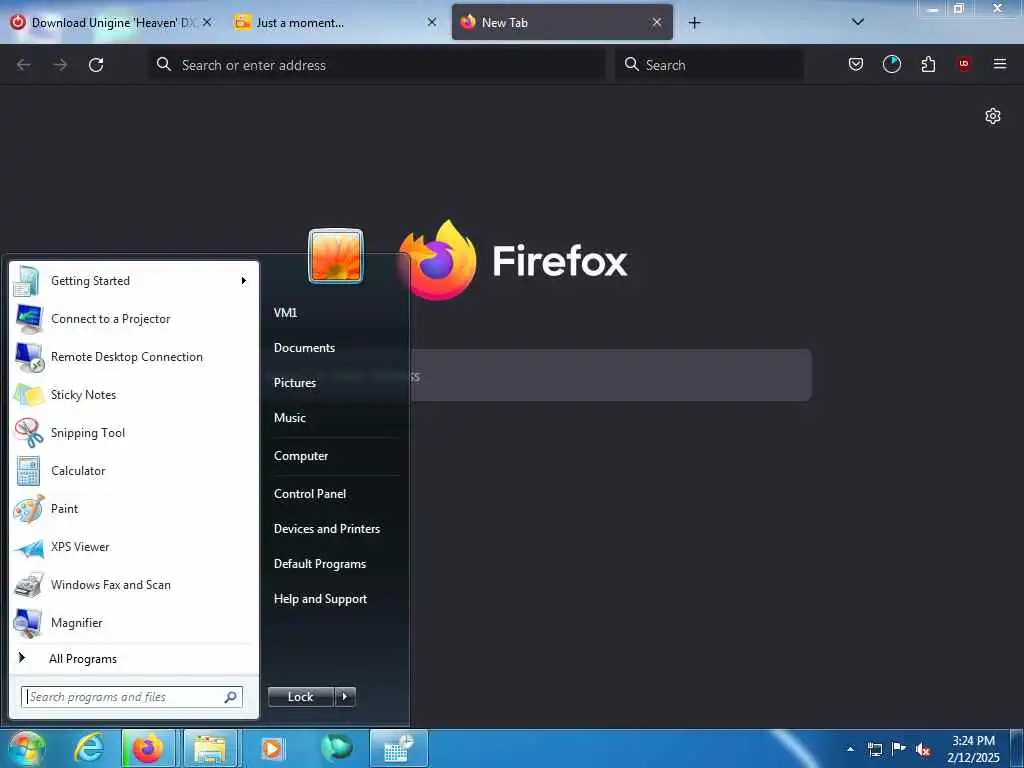Open Music library
The image size is (1024, 768).
coord(289,418)
